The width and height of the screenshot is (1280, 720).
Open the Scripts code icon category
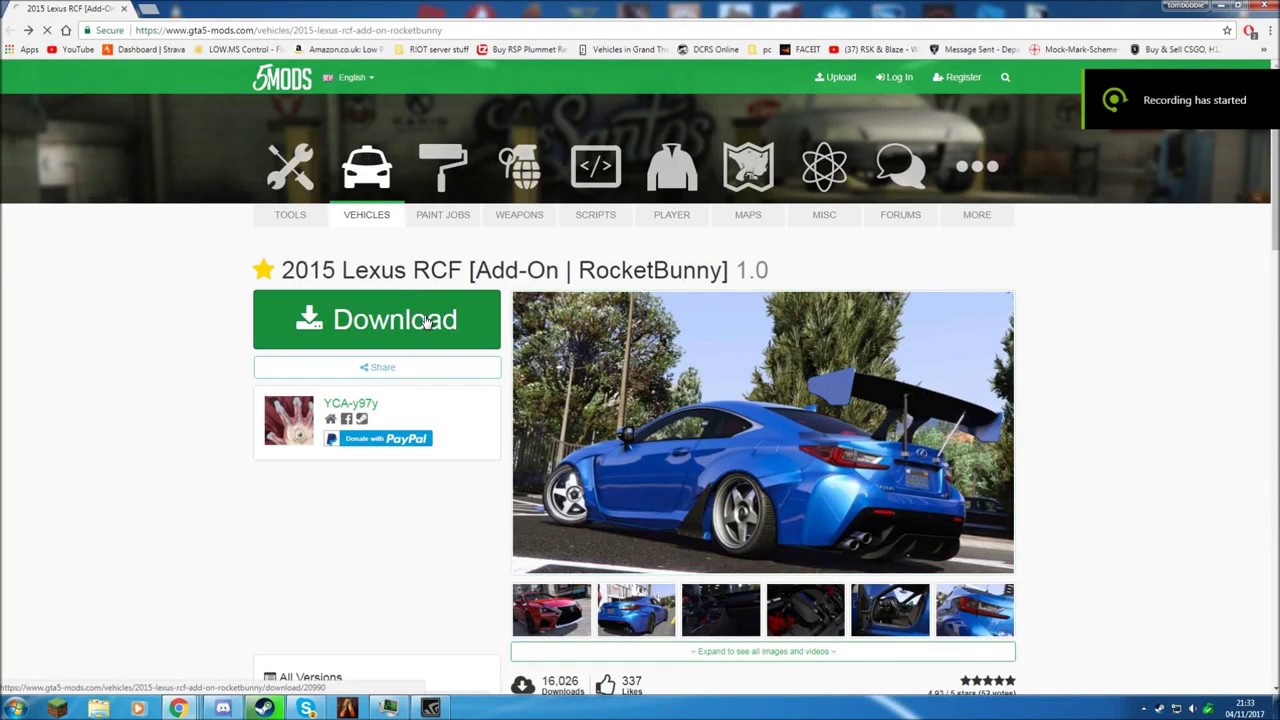click(x=596, y=166)
